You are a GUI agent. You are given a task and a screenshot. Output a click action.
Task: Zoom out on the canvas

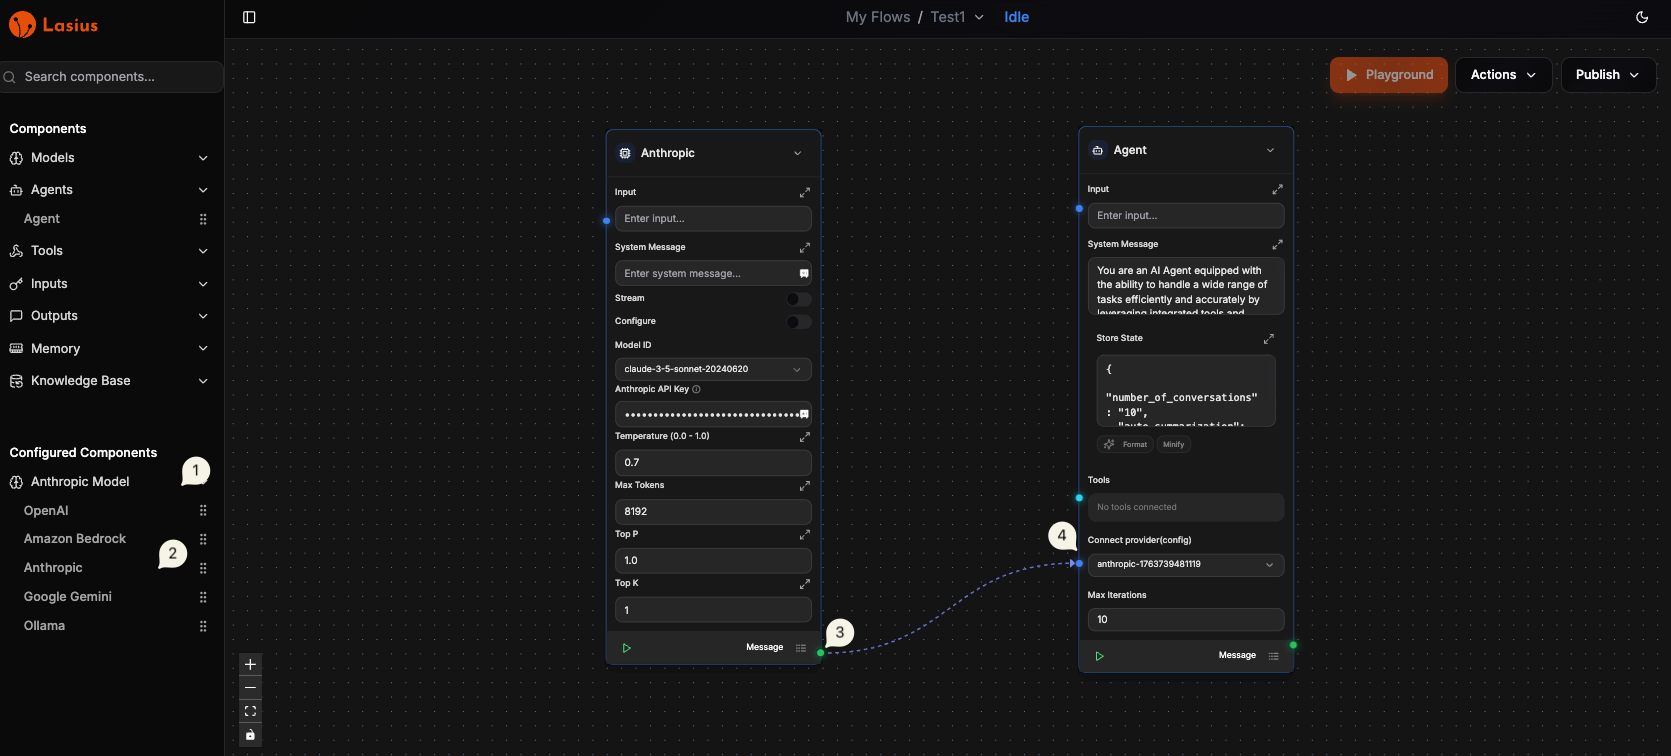click(x=250, y=688)
